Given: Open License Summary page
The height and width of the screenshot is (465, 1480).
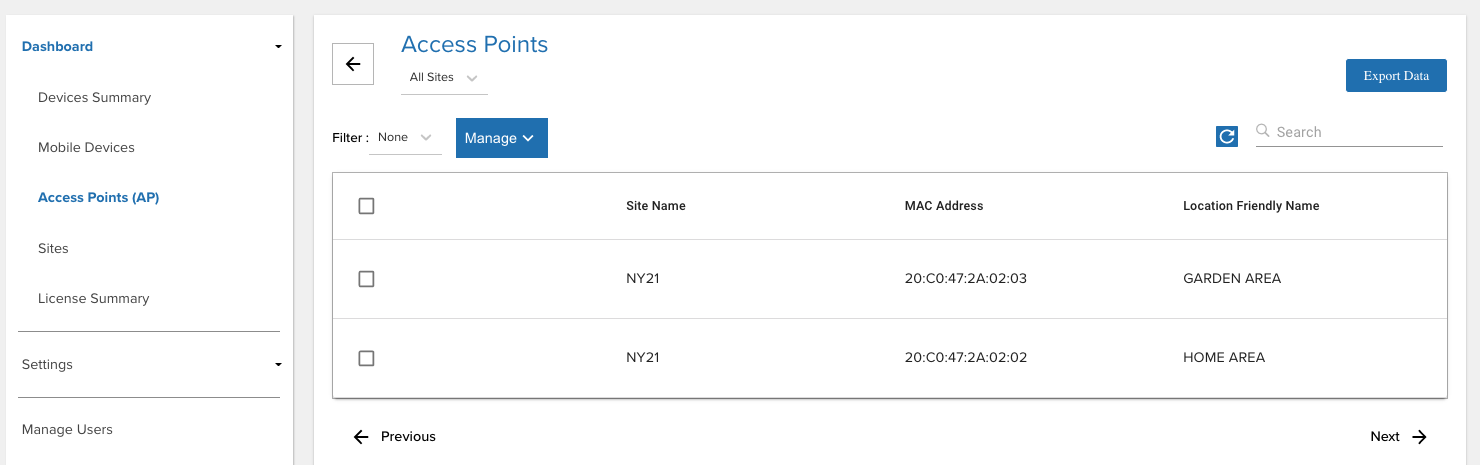Looking at the screenshot, I should click(93, 298).
